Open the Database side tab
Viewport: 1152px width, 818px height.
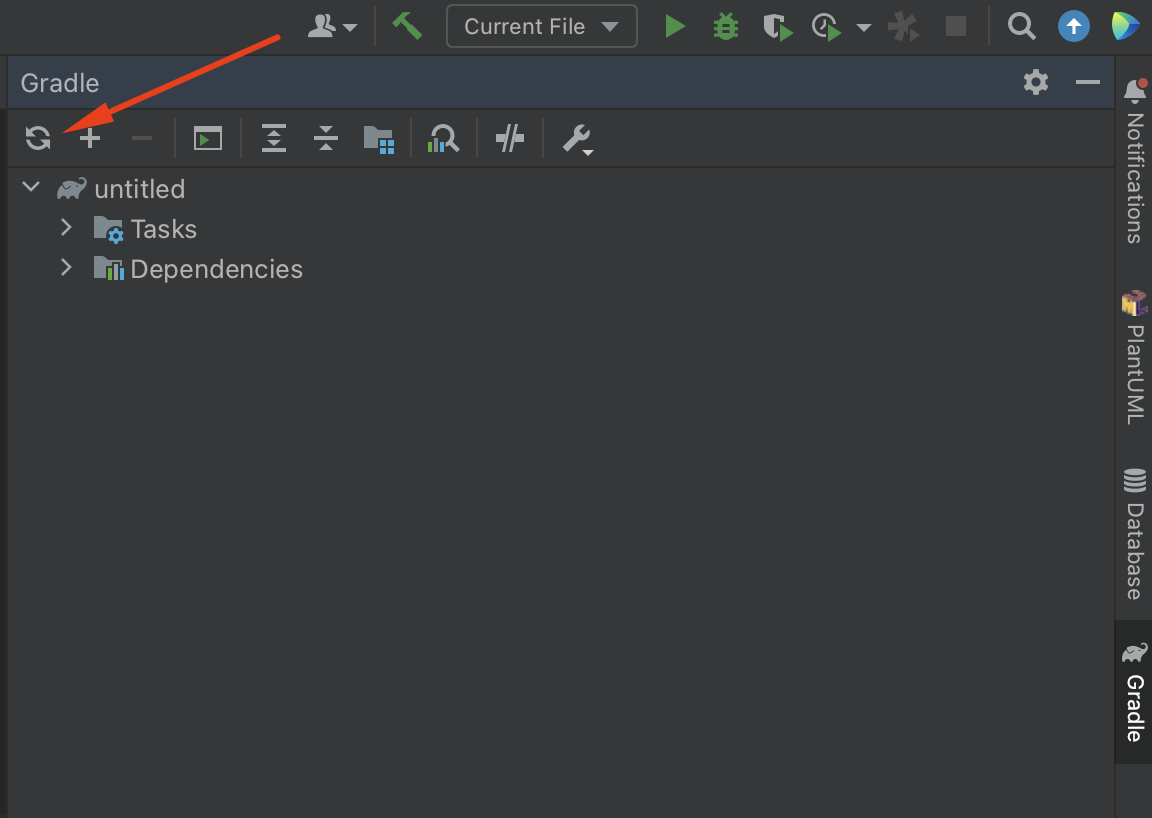tap(1134, 534)
